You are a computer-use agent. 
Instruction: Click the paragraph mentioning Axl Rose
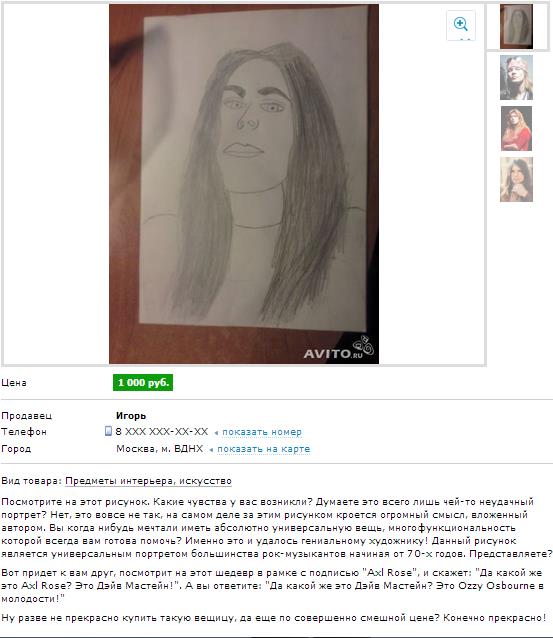pos(273,586)
